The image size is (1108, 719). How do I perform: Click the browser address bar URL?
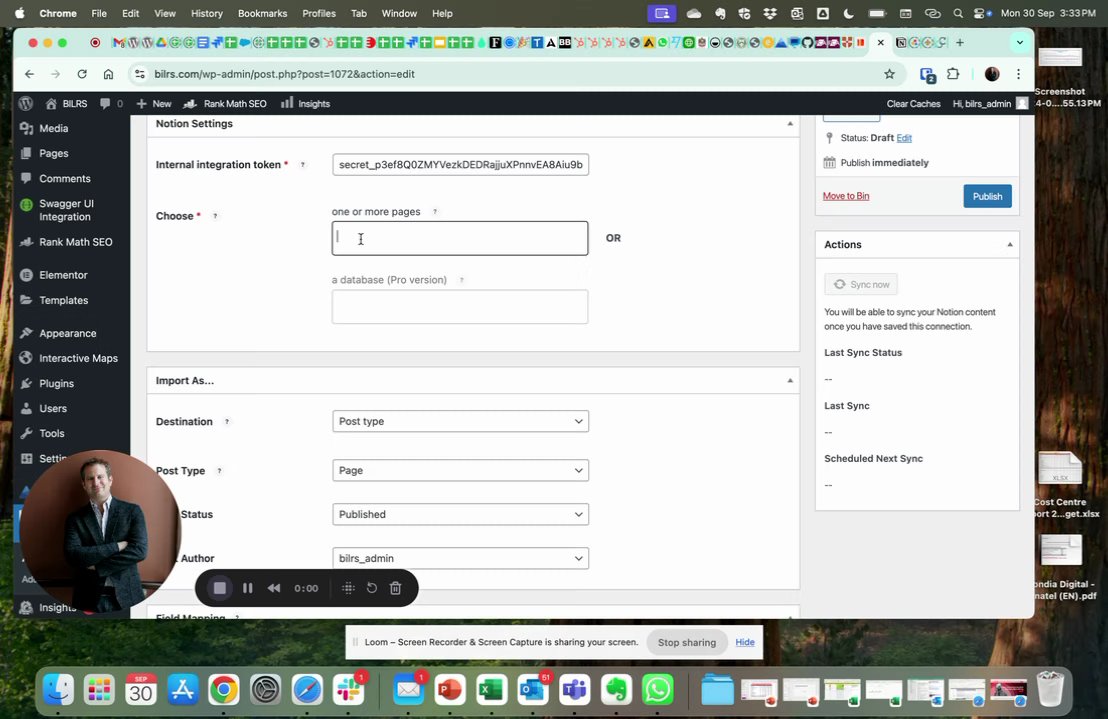pyautogui.click(x=284, y=74)
